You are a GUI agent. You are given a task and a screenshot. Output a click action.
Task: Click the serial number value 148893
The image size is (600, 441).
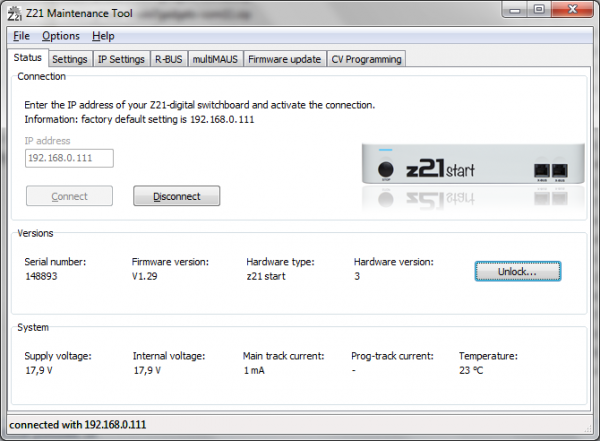41,276
